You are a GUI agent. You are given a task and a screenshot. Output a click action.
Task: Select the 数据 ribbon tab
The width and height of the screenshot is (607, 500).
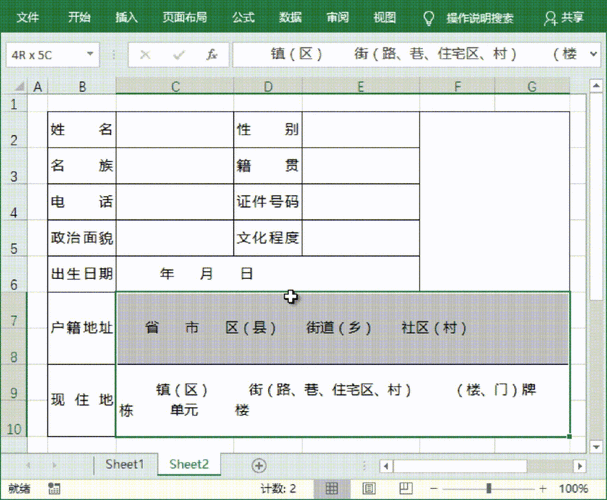290,17
